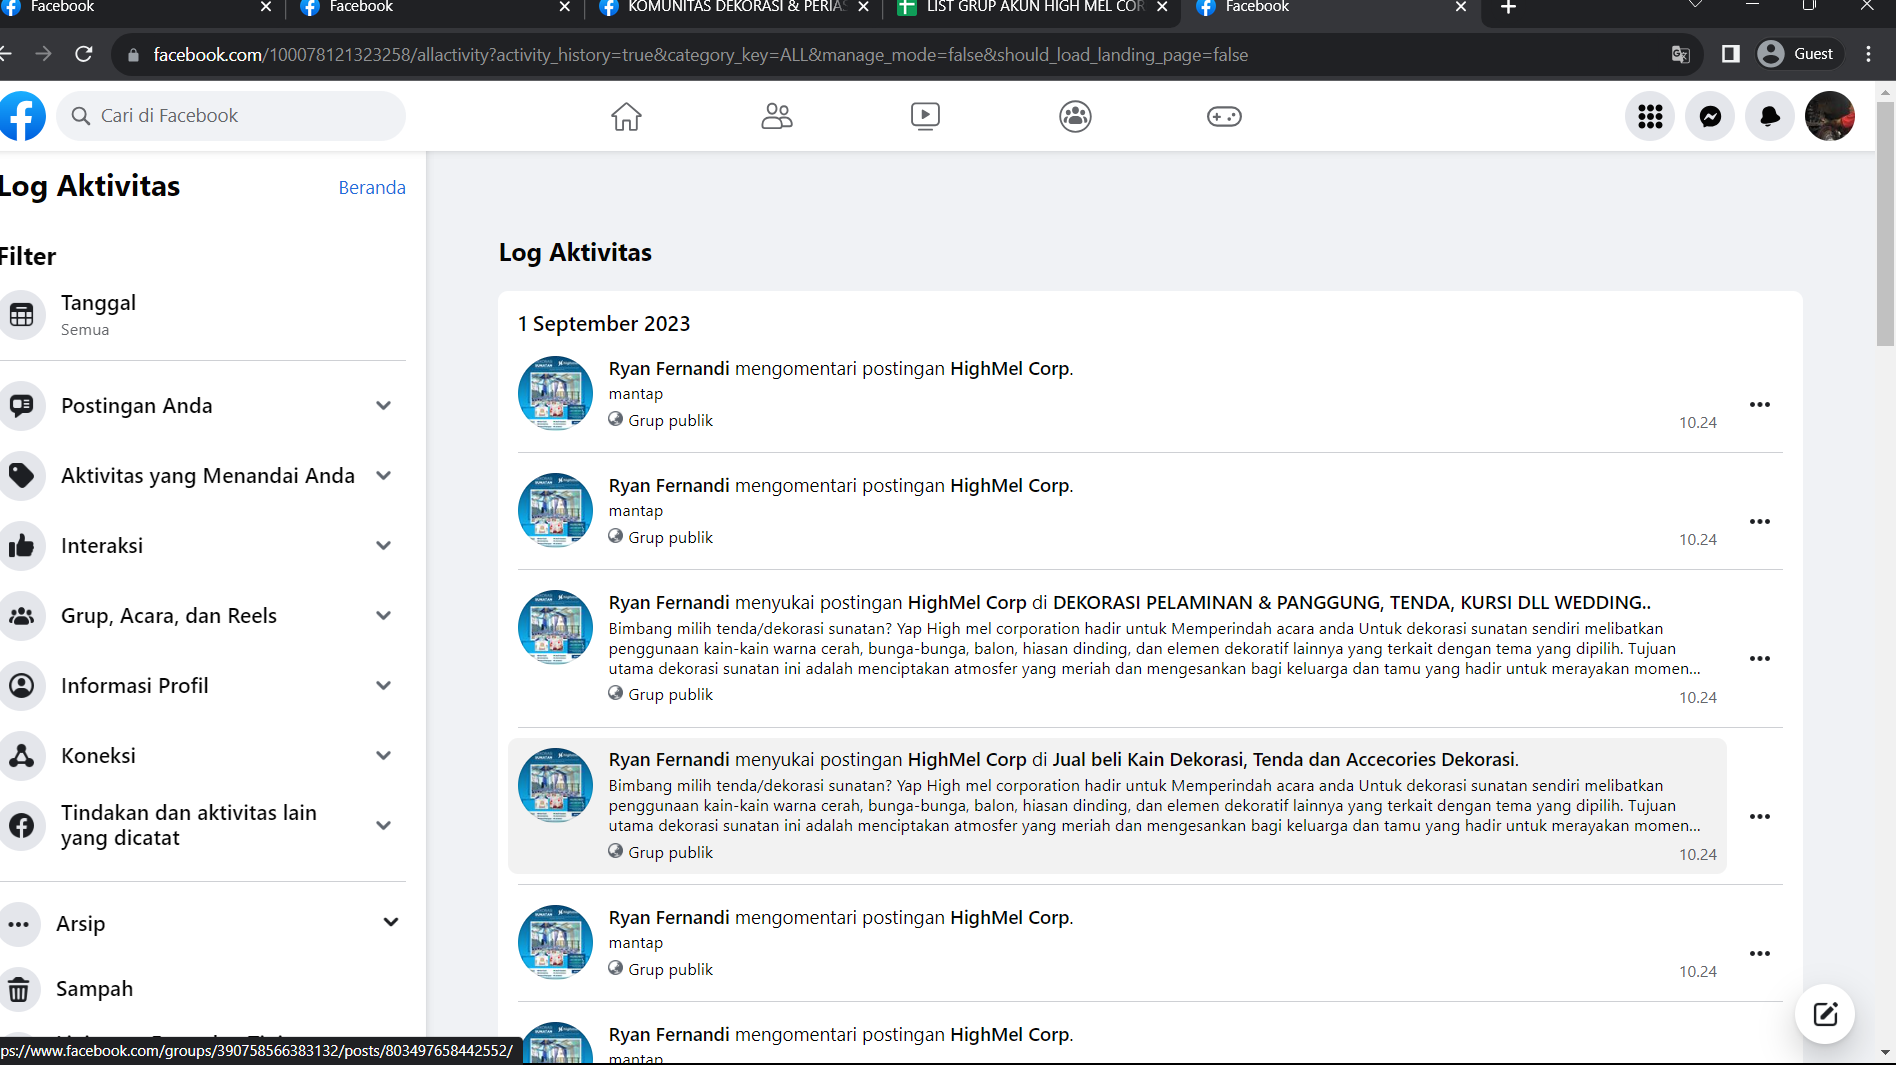Expand the Informasi Profil section
This screenshot has width=1896, height=1065.
pos(383,686)
